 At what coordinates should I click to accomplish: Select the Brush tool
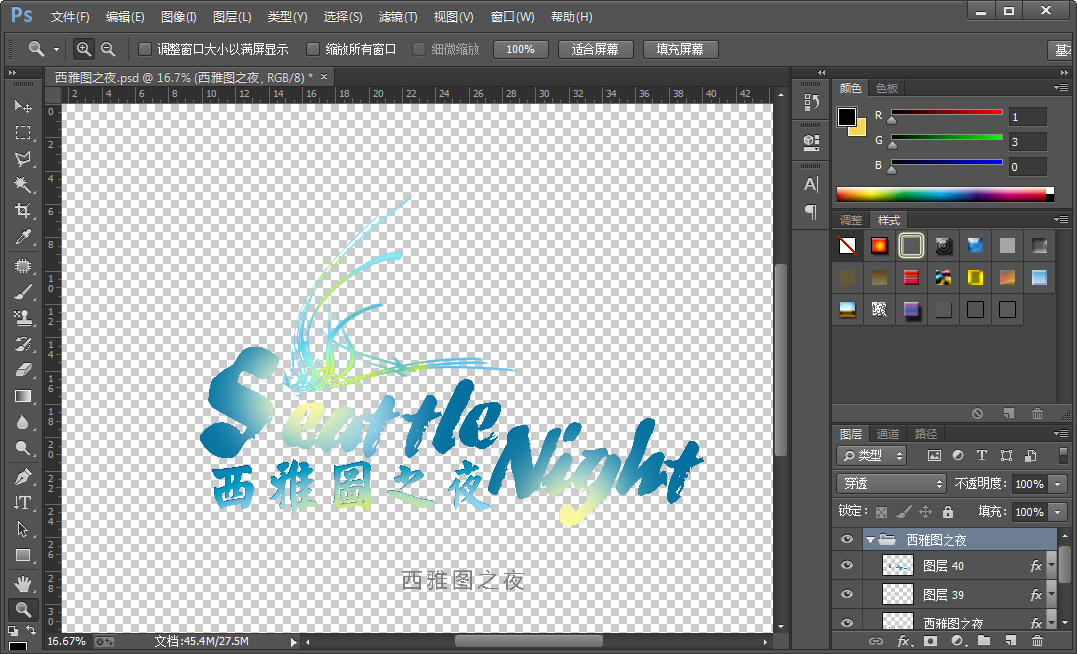[x=23, y=291]
